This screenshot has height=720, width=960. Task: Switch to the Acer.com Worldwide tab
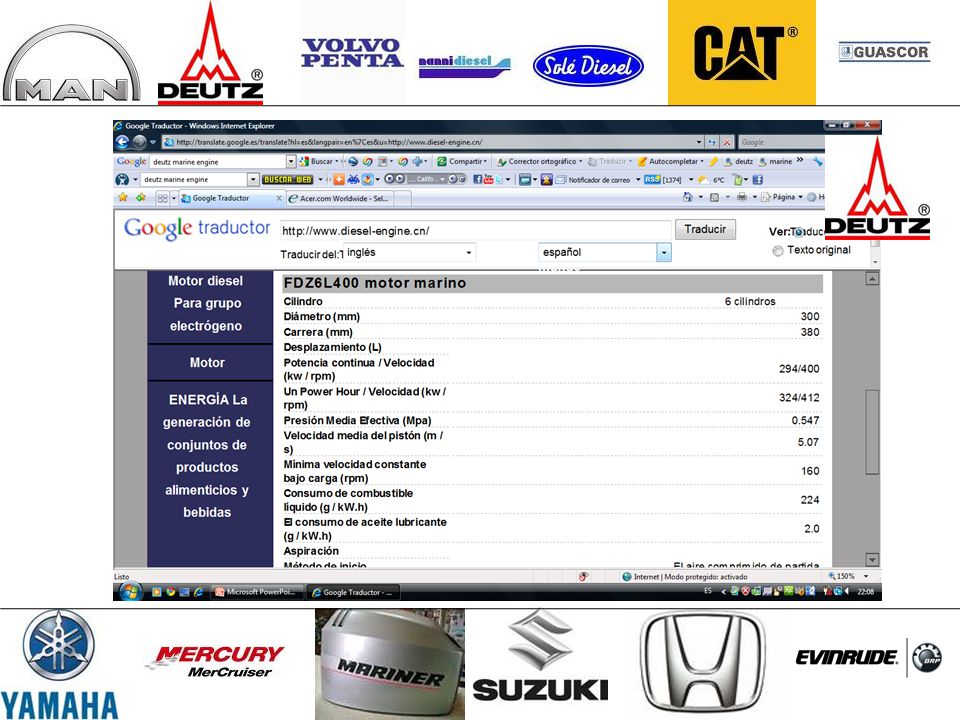(x=339, y=198)
